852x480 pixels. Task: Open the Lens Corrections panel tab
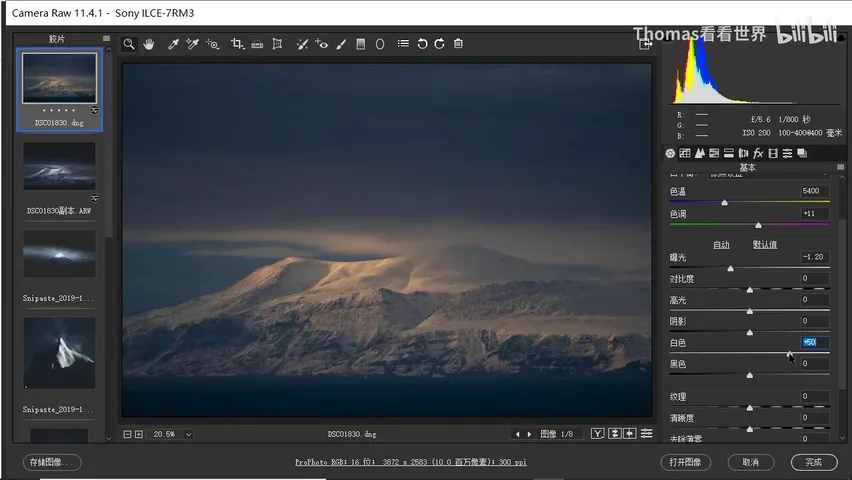pos(743,153)
